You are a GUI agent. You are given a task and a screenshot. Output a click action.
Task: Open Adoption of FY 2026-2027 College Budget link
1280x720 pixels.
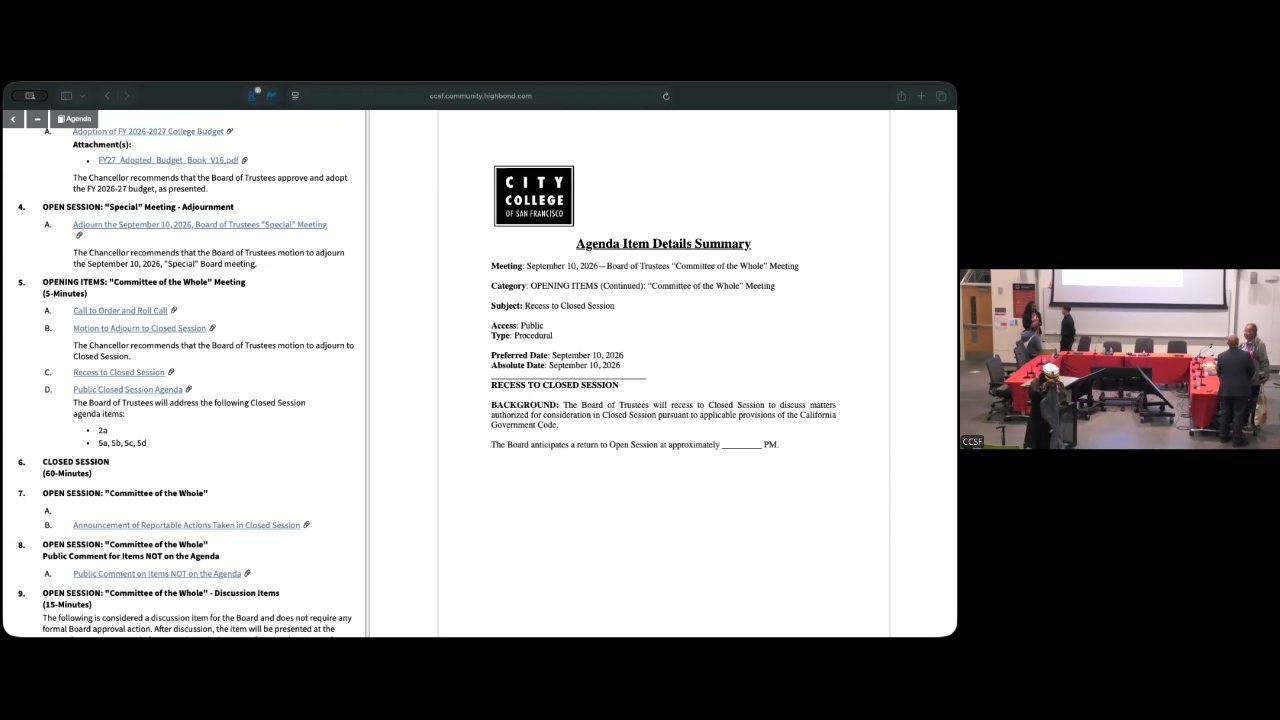click(148, 131)
